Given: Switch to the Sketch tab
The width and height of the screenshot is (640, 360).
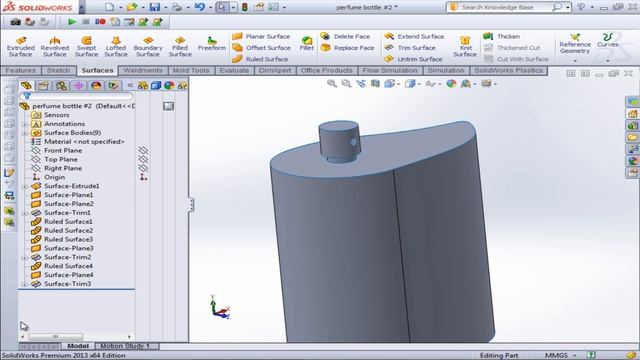Looking at the screenshot, I should (58, 70).
